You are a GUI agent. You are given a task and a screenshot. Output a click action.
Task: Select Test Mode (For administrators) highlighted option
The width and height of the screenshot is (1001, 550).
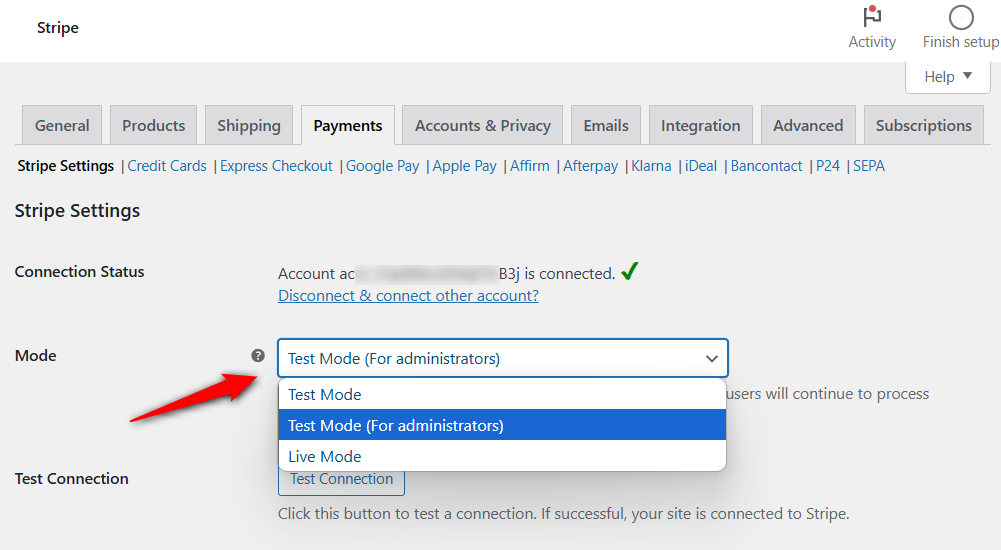pyautogui.click(x=502, y=425)
